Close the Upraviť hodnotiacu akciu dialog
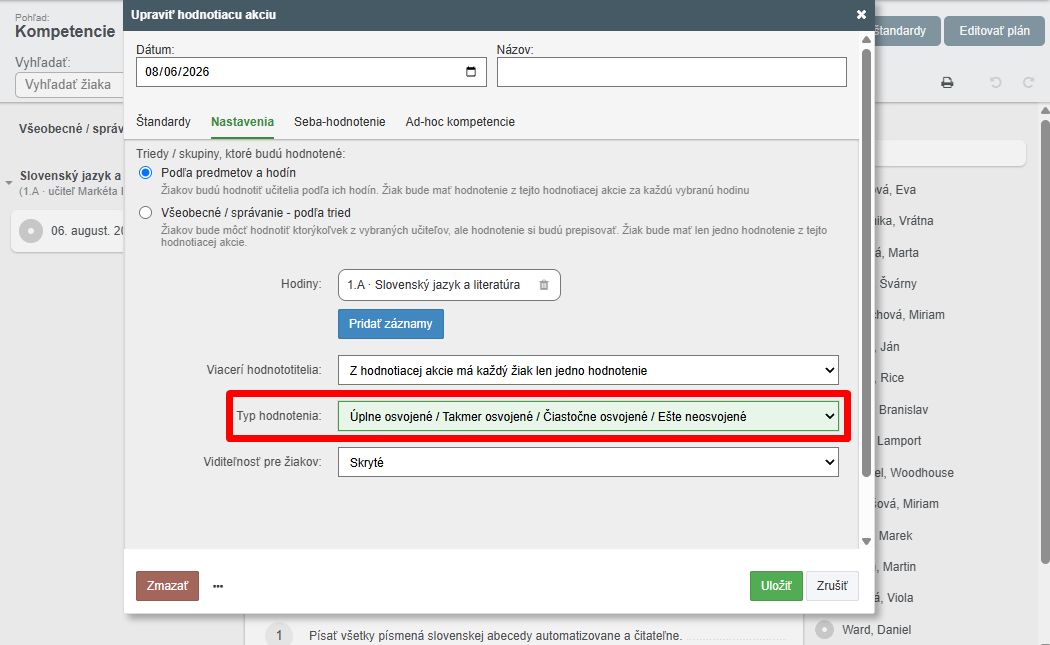 pyautogui.click(x=861, y=14)
